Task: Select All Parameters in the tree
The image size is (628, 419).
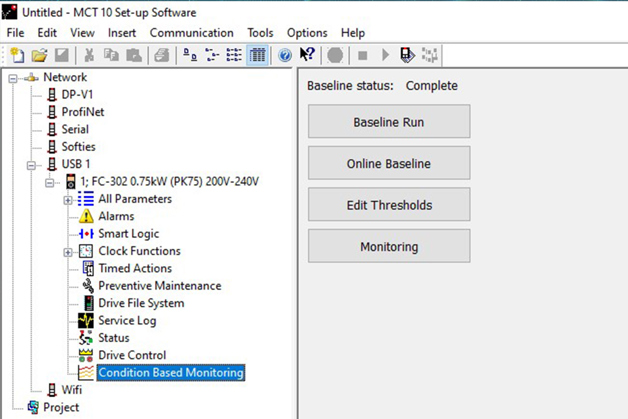Action: tap(135, 199)
